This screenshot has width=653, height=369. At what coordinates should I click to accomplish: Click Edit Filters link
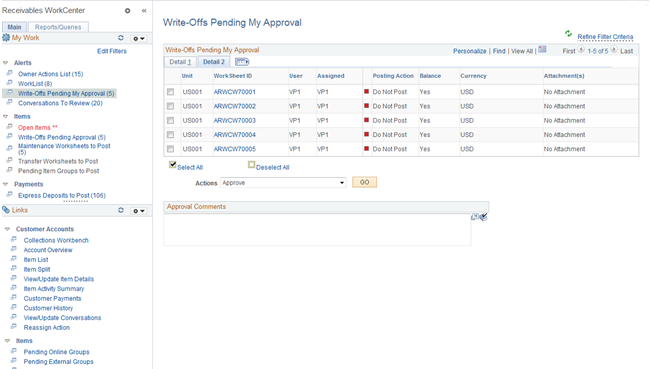click(112, 51)
